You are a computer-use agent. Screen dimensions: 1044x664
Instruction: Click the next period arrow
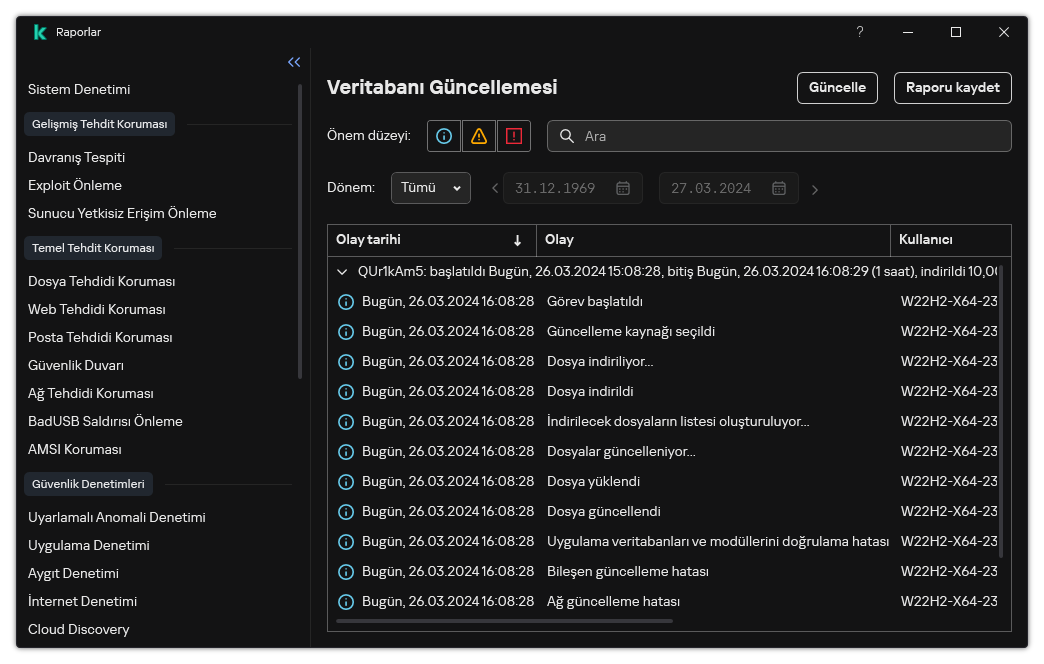815,189
